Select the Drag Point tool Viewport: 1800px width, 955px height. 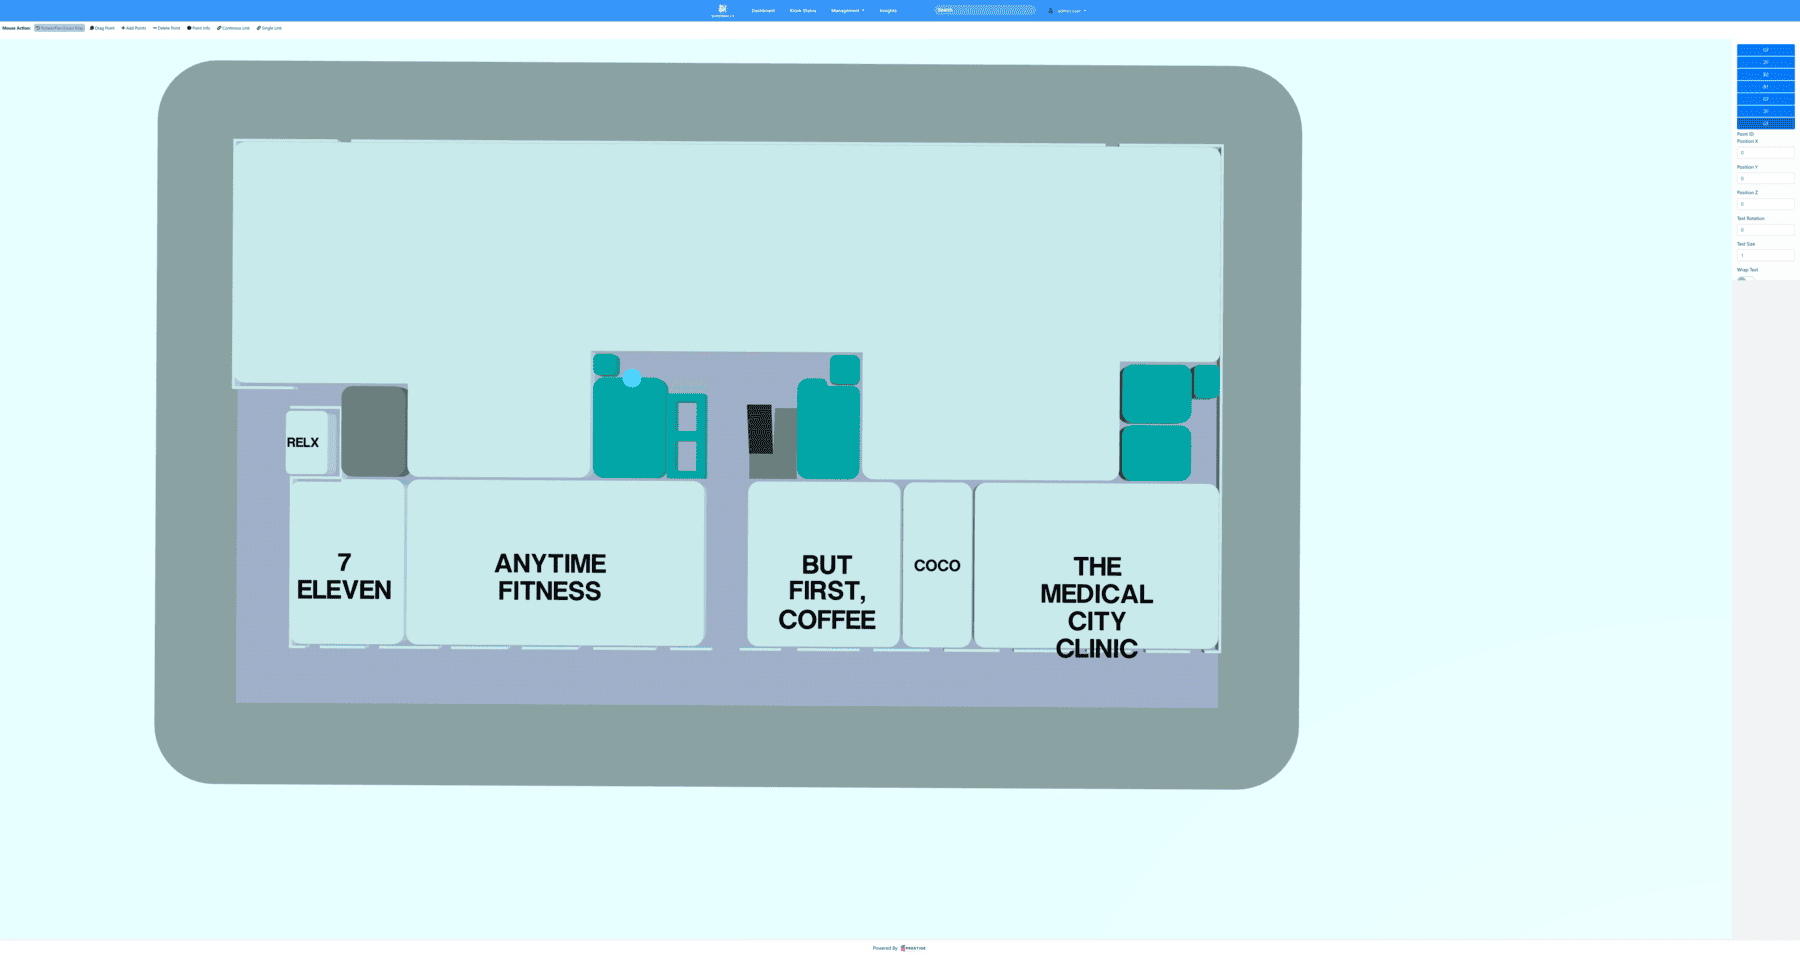tap(102, 28)
